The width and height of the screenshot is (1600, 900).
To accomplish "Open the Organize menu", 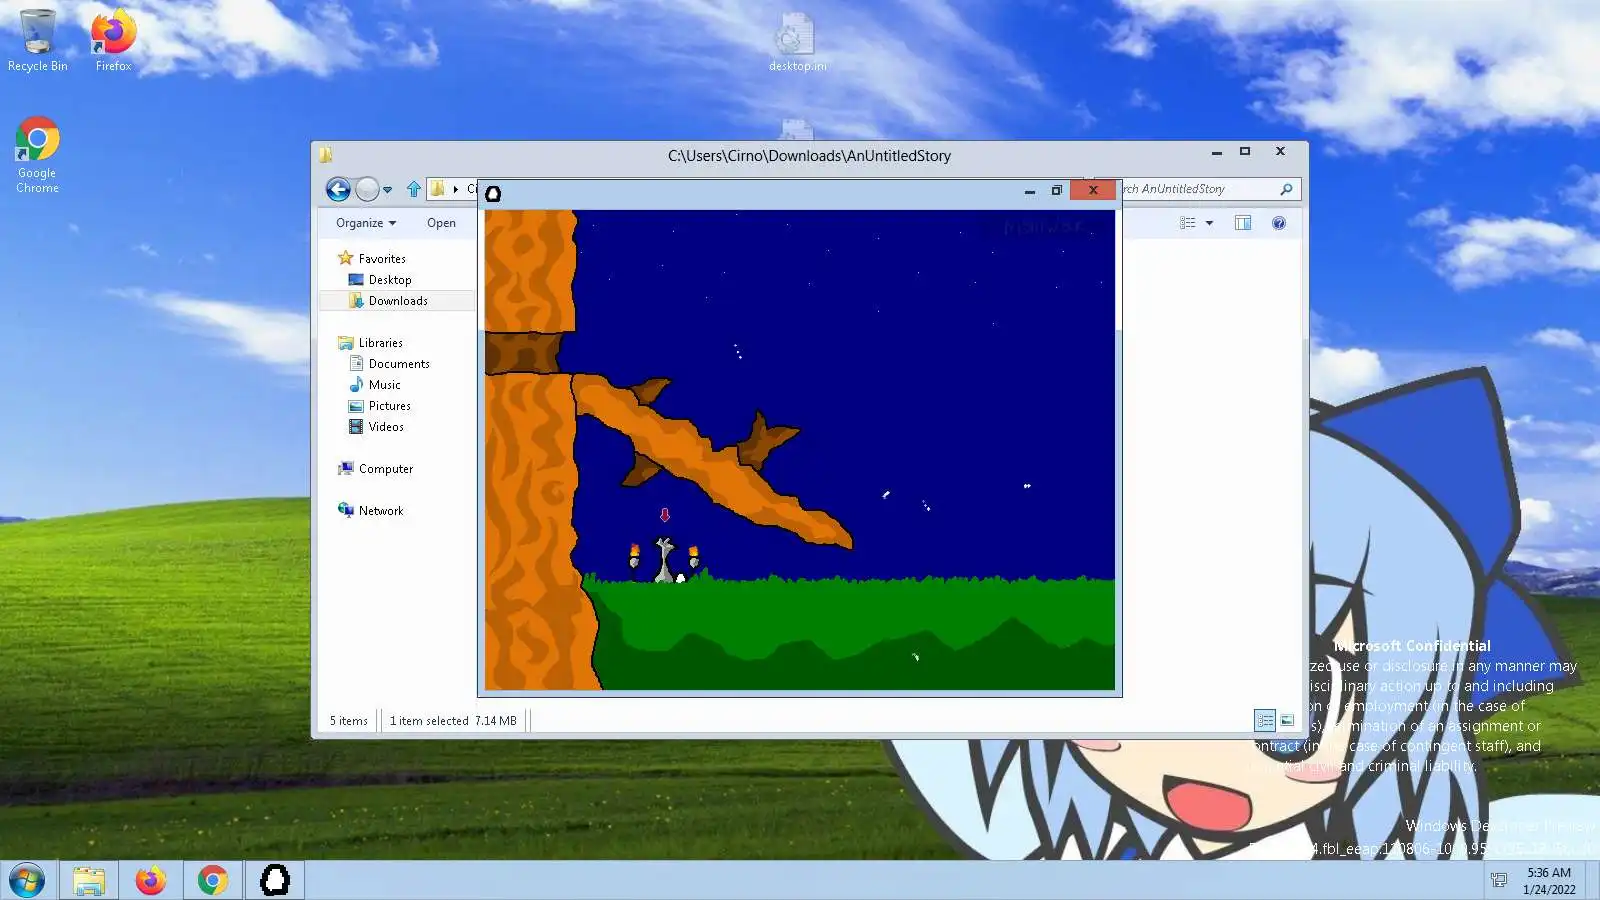I will tap(366, 223).
